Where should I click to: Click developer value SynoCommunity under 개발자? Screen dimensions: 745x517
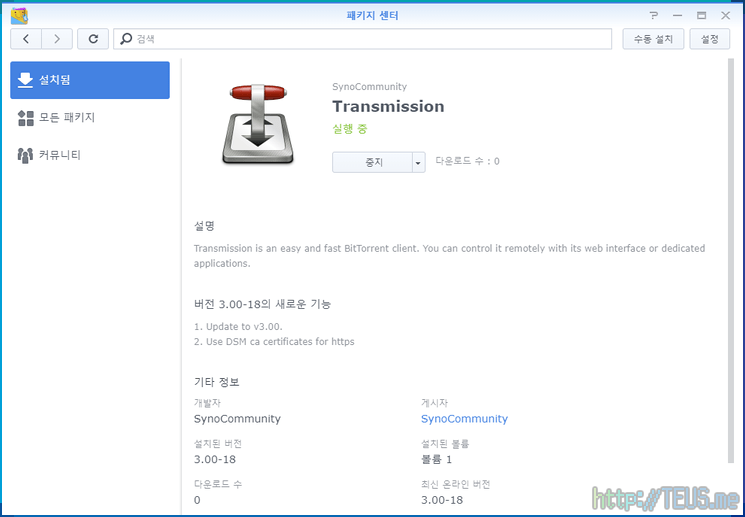pos(237,419)
